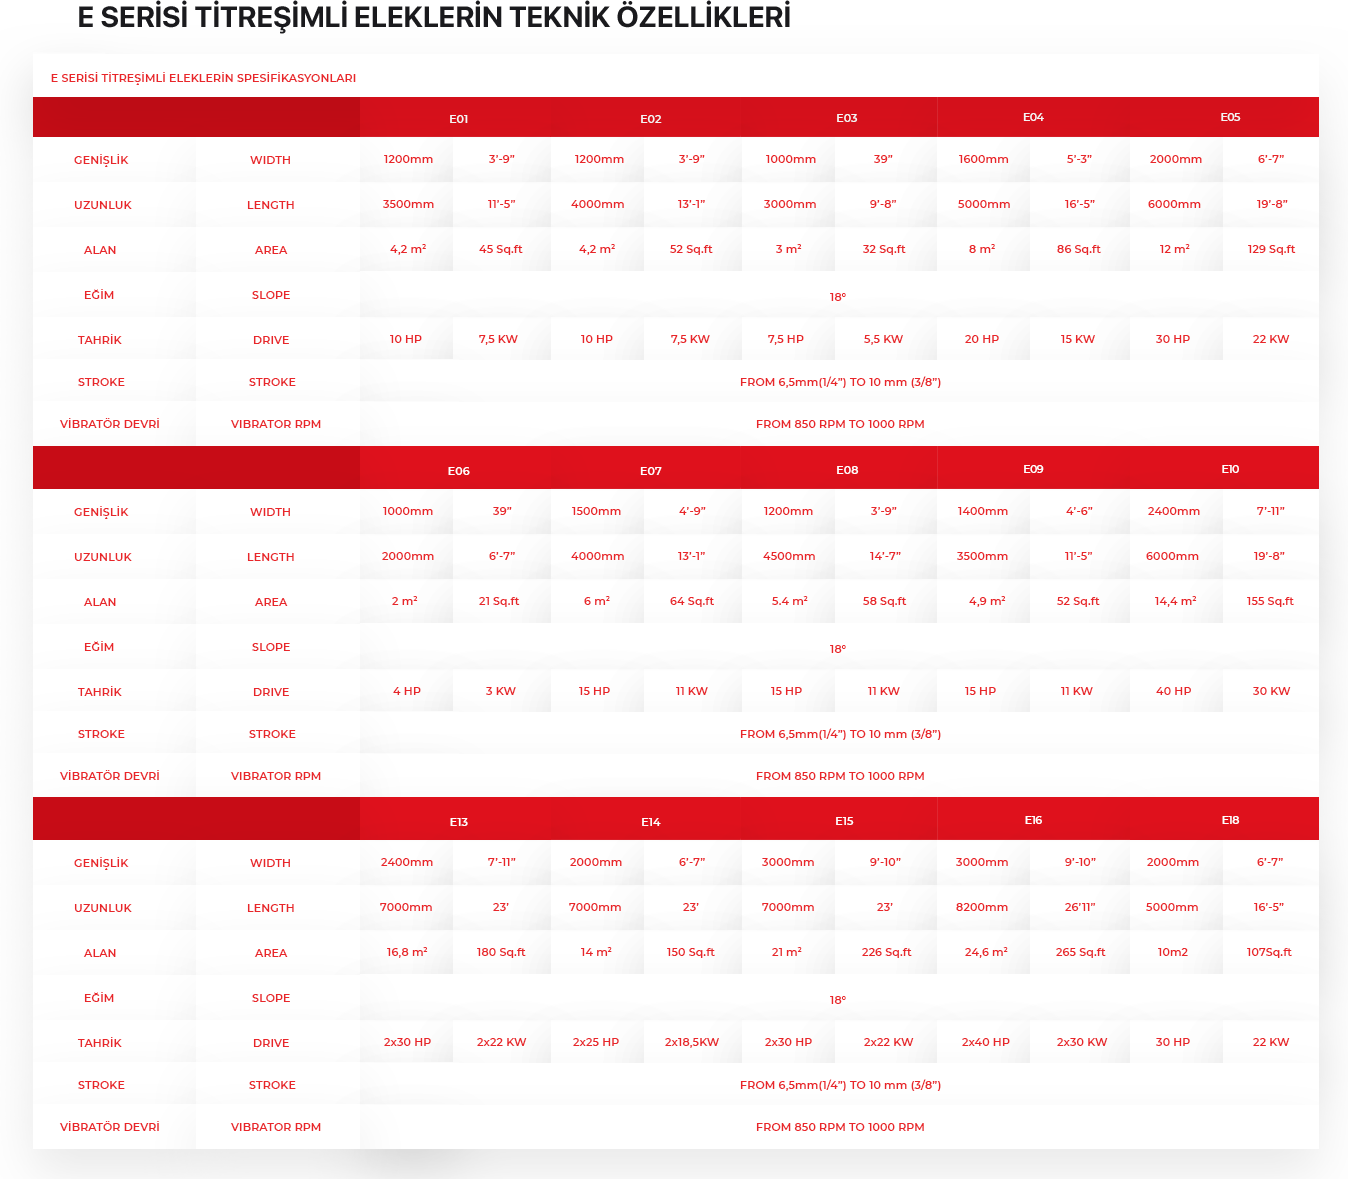The width and height of the screenshot is (1348, 1179).
Task: Open the E Serisi spesifikasyonları tab label
Action: [203, 78]
